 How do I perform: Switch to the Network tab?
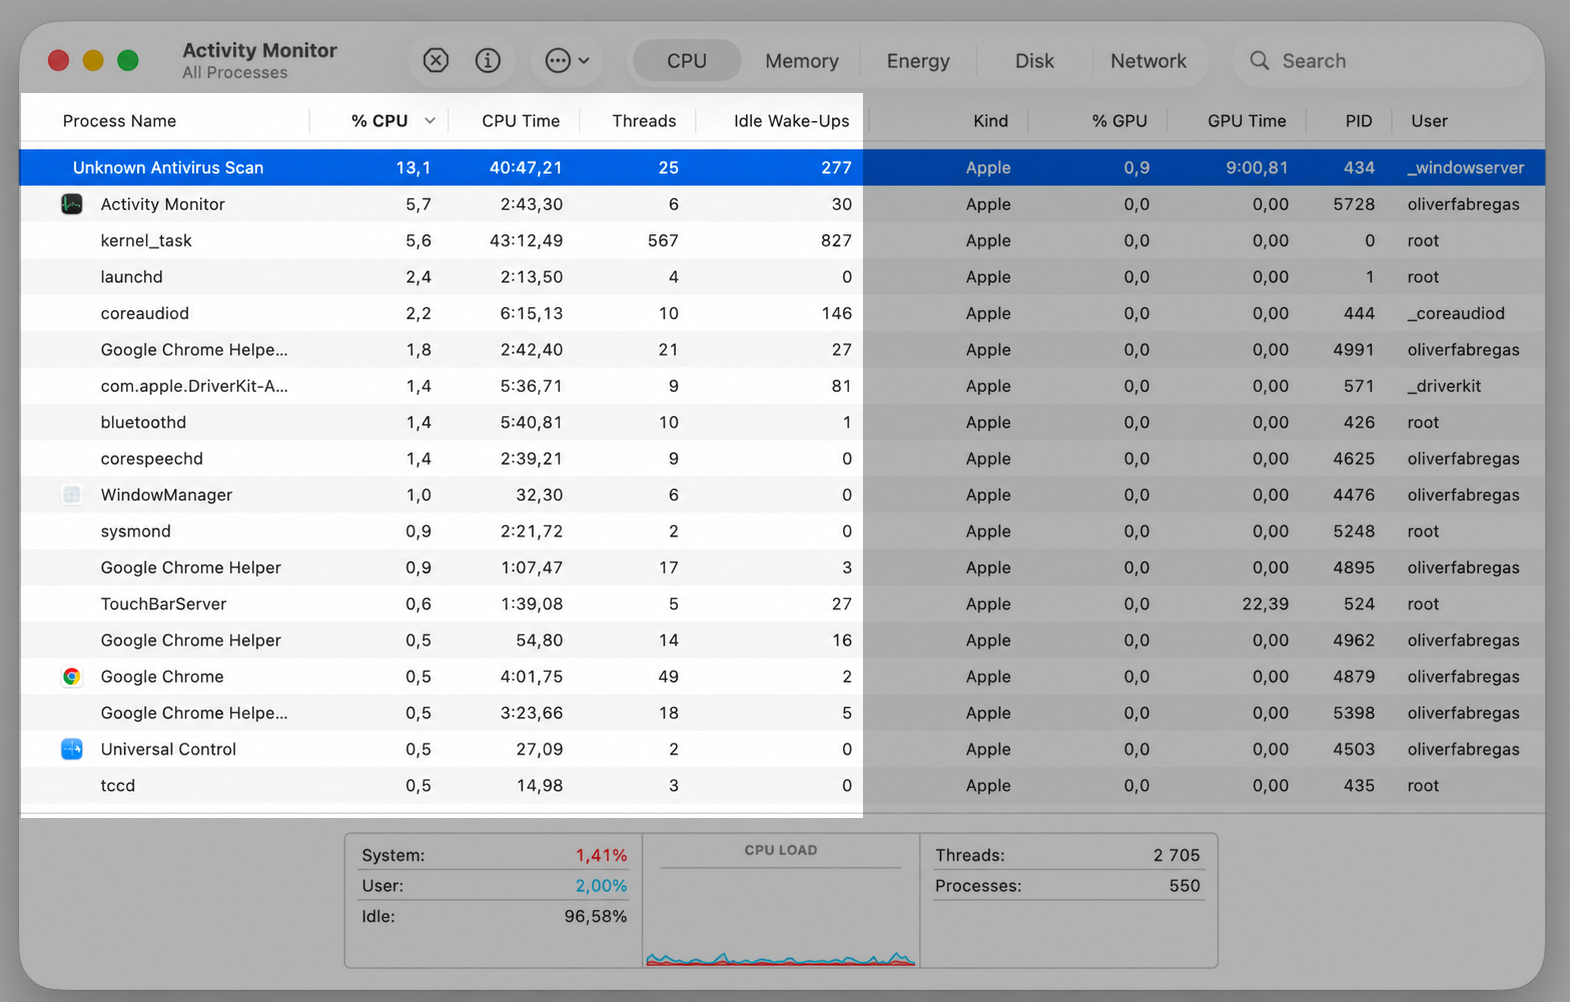[1148, 61]
